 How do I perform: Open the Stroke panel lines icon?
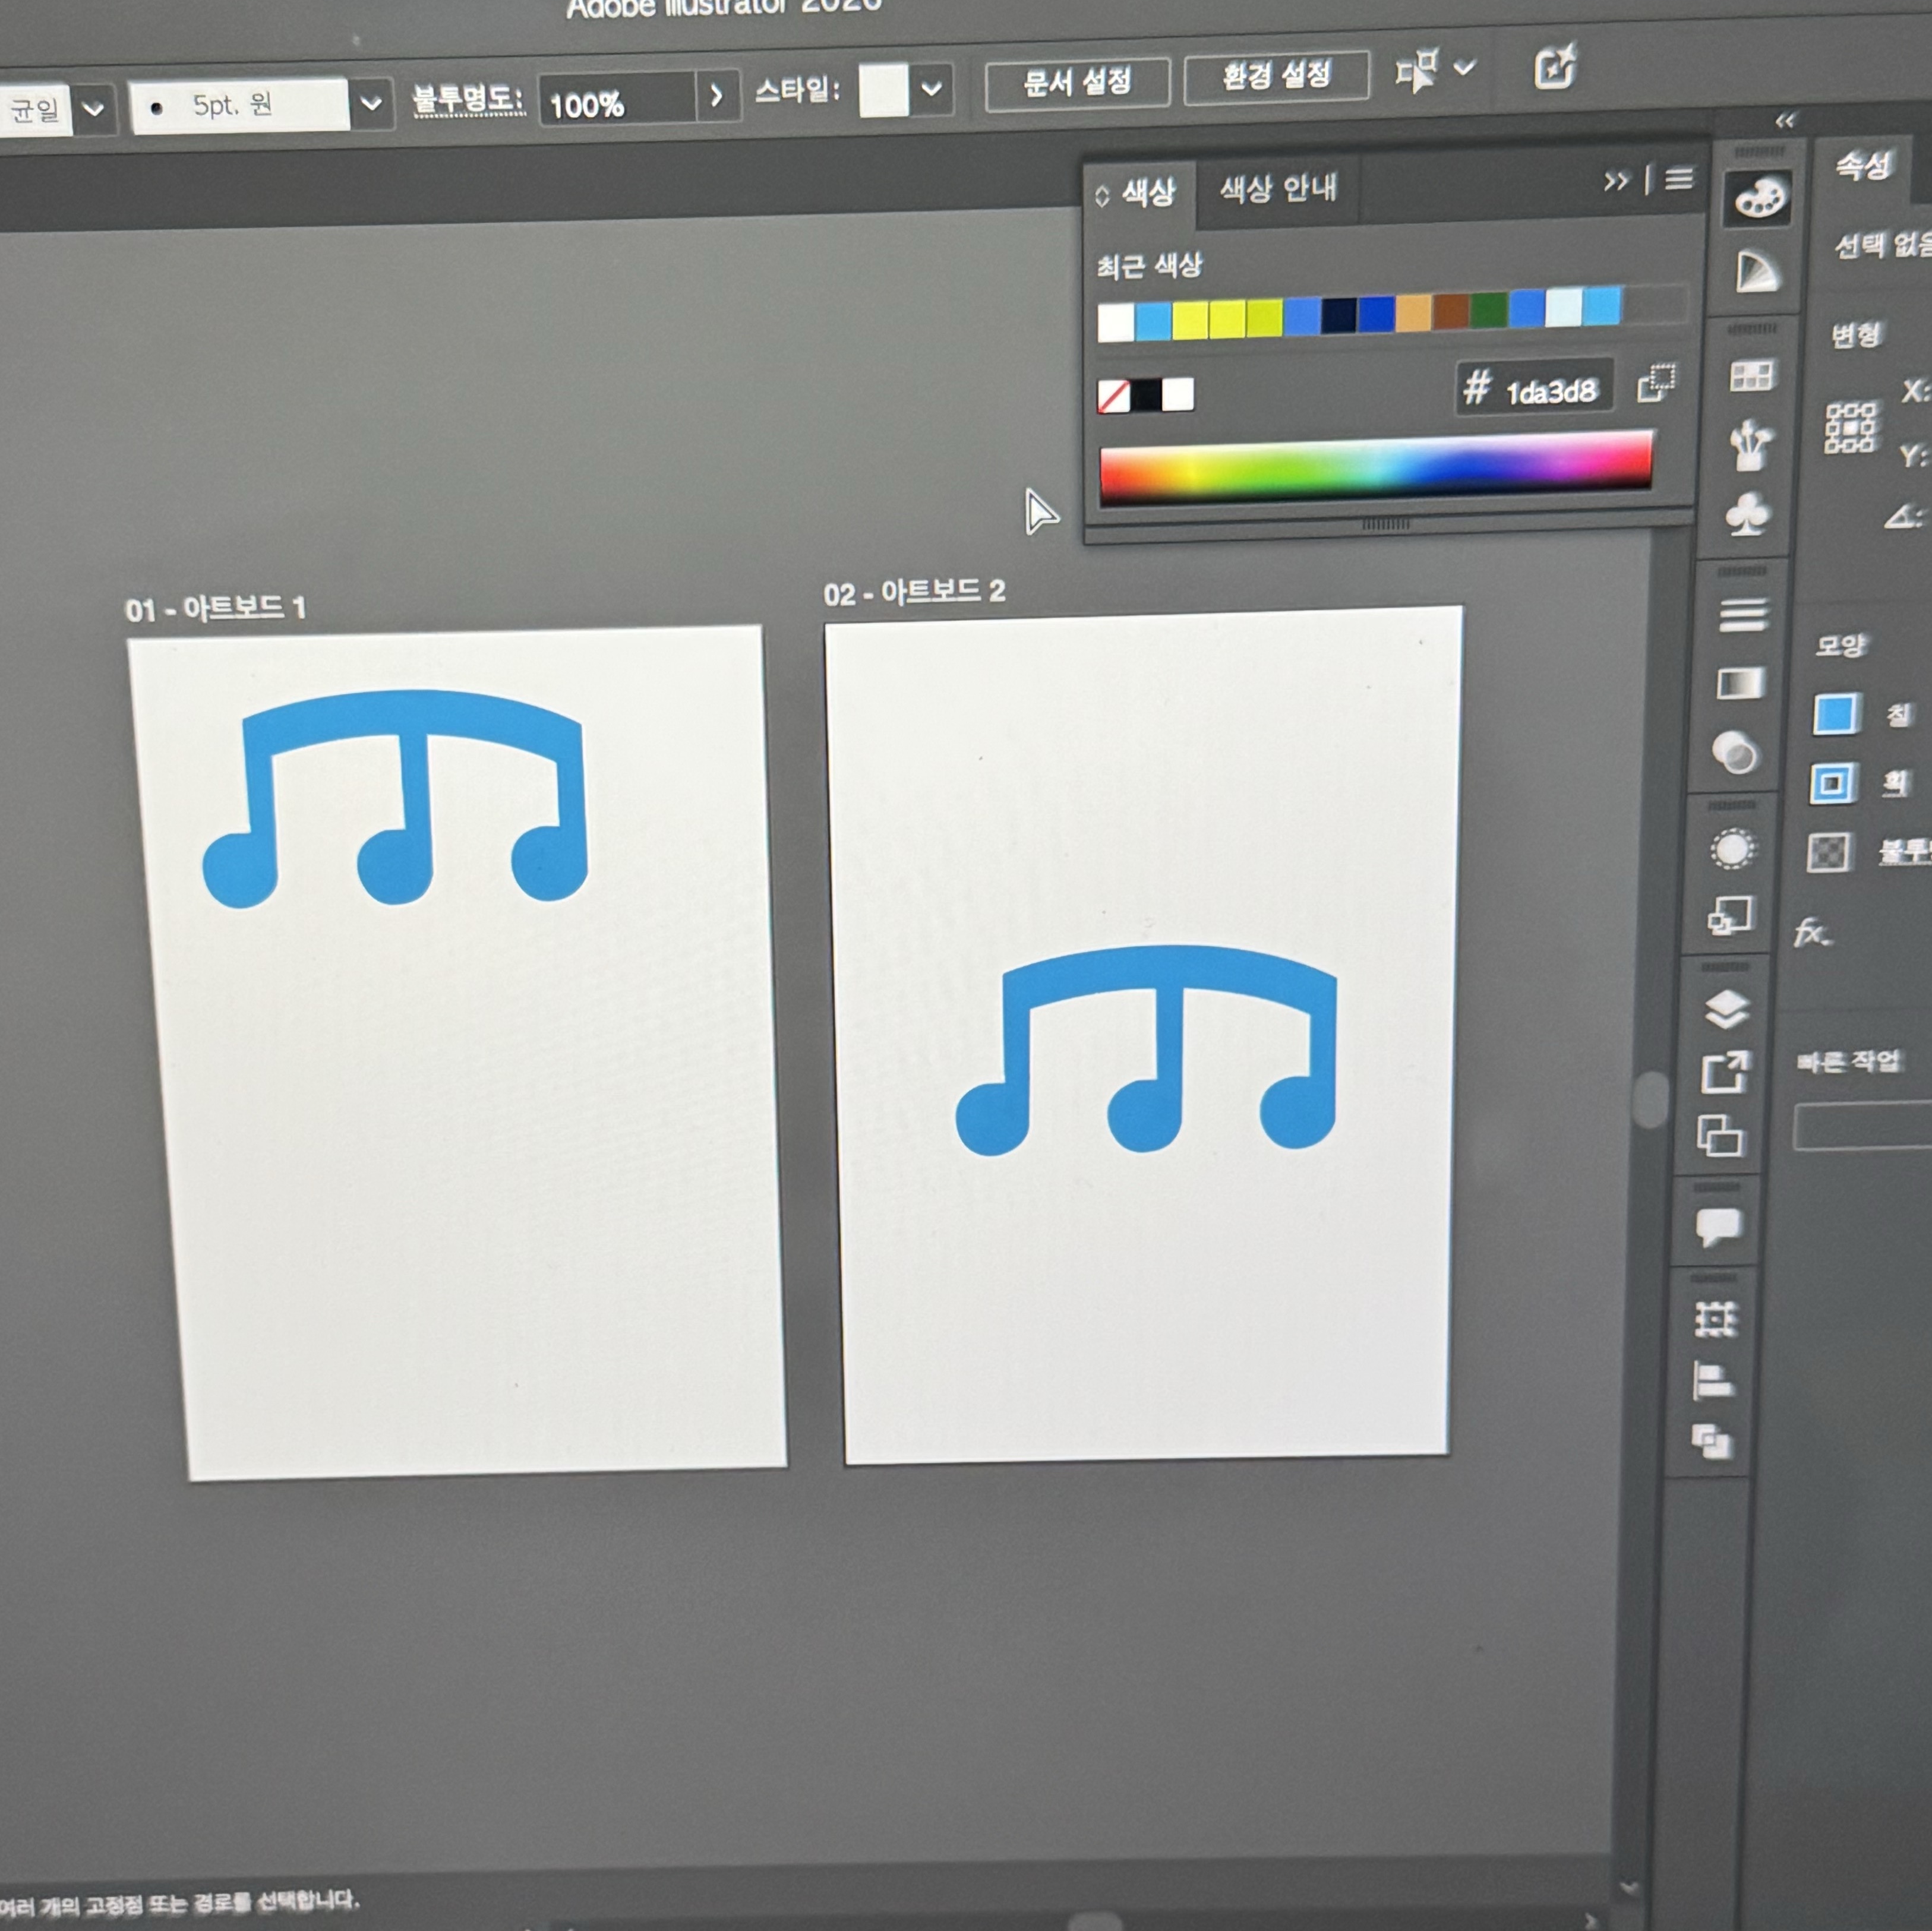pyautogui.click(x=1743, y=614)
